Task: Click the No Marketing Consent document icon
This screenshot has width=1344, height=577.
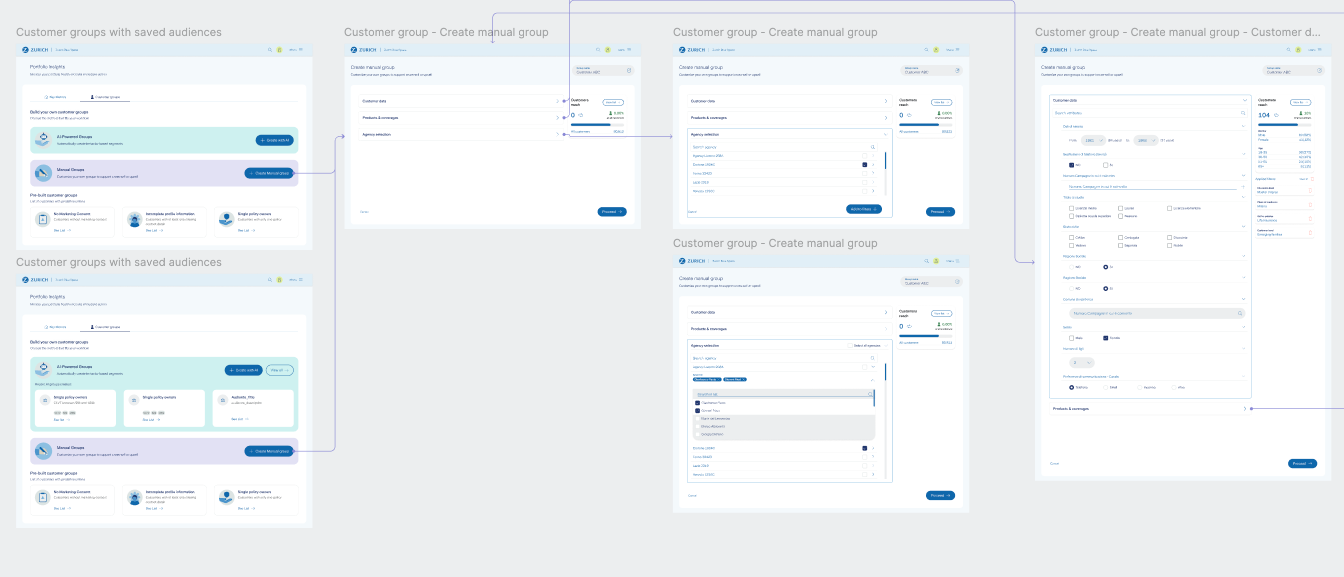Action: coord(42,217)
